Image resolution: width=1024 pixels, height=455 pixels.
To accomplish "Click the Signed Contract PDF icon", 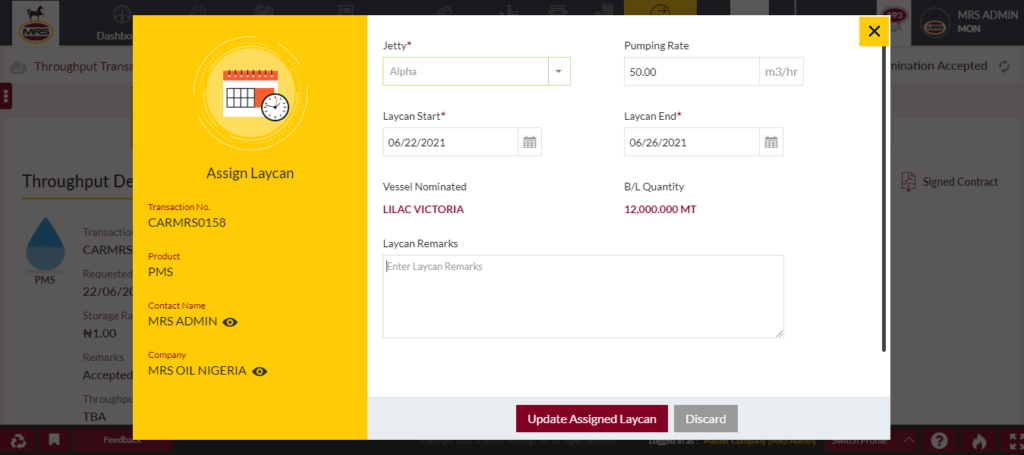I will [908, 182].
